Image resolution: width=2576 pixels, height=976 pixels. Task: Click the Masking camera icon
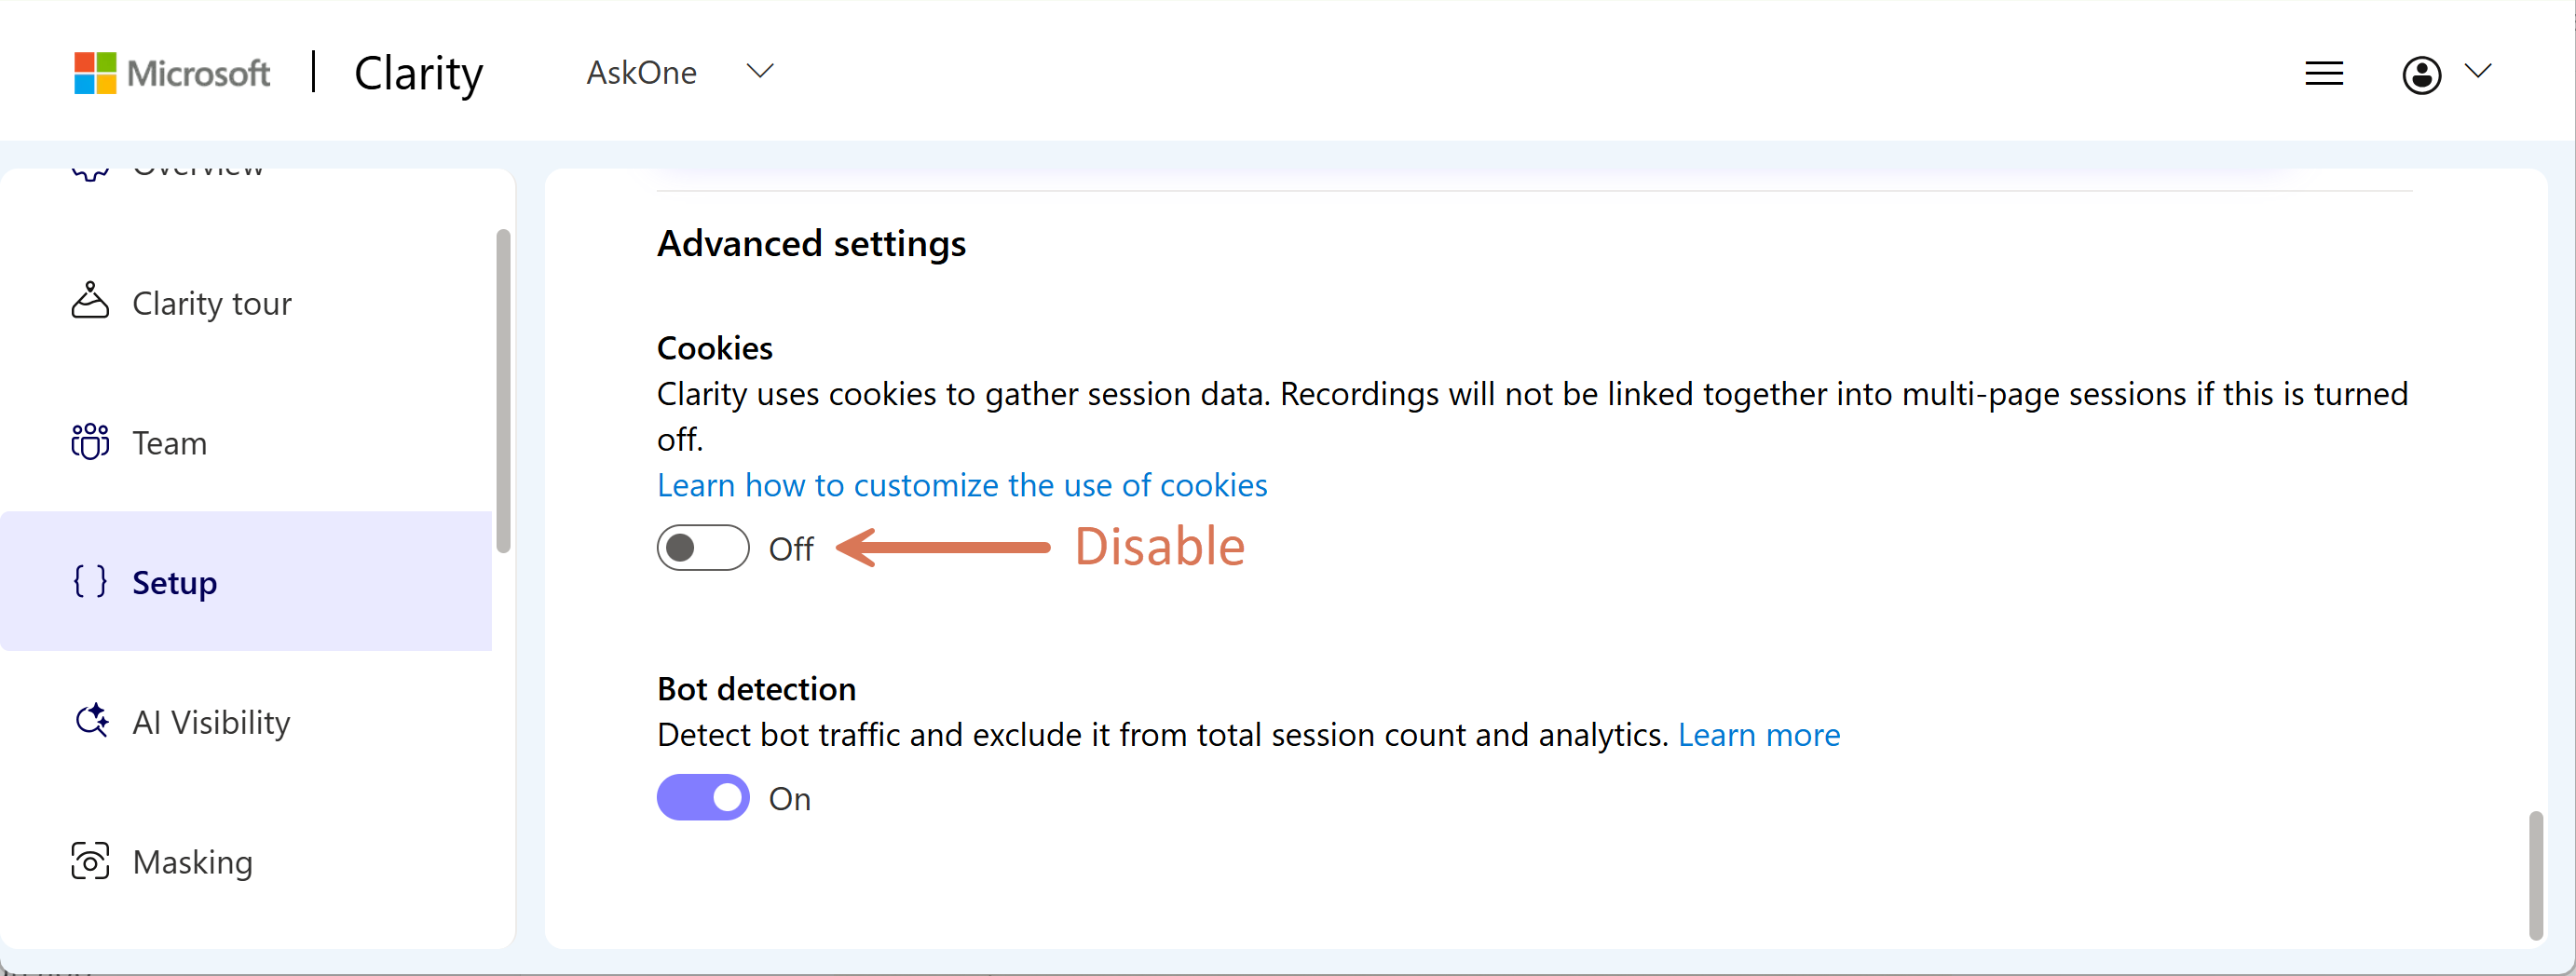point(90,860)
